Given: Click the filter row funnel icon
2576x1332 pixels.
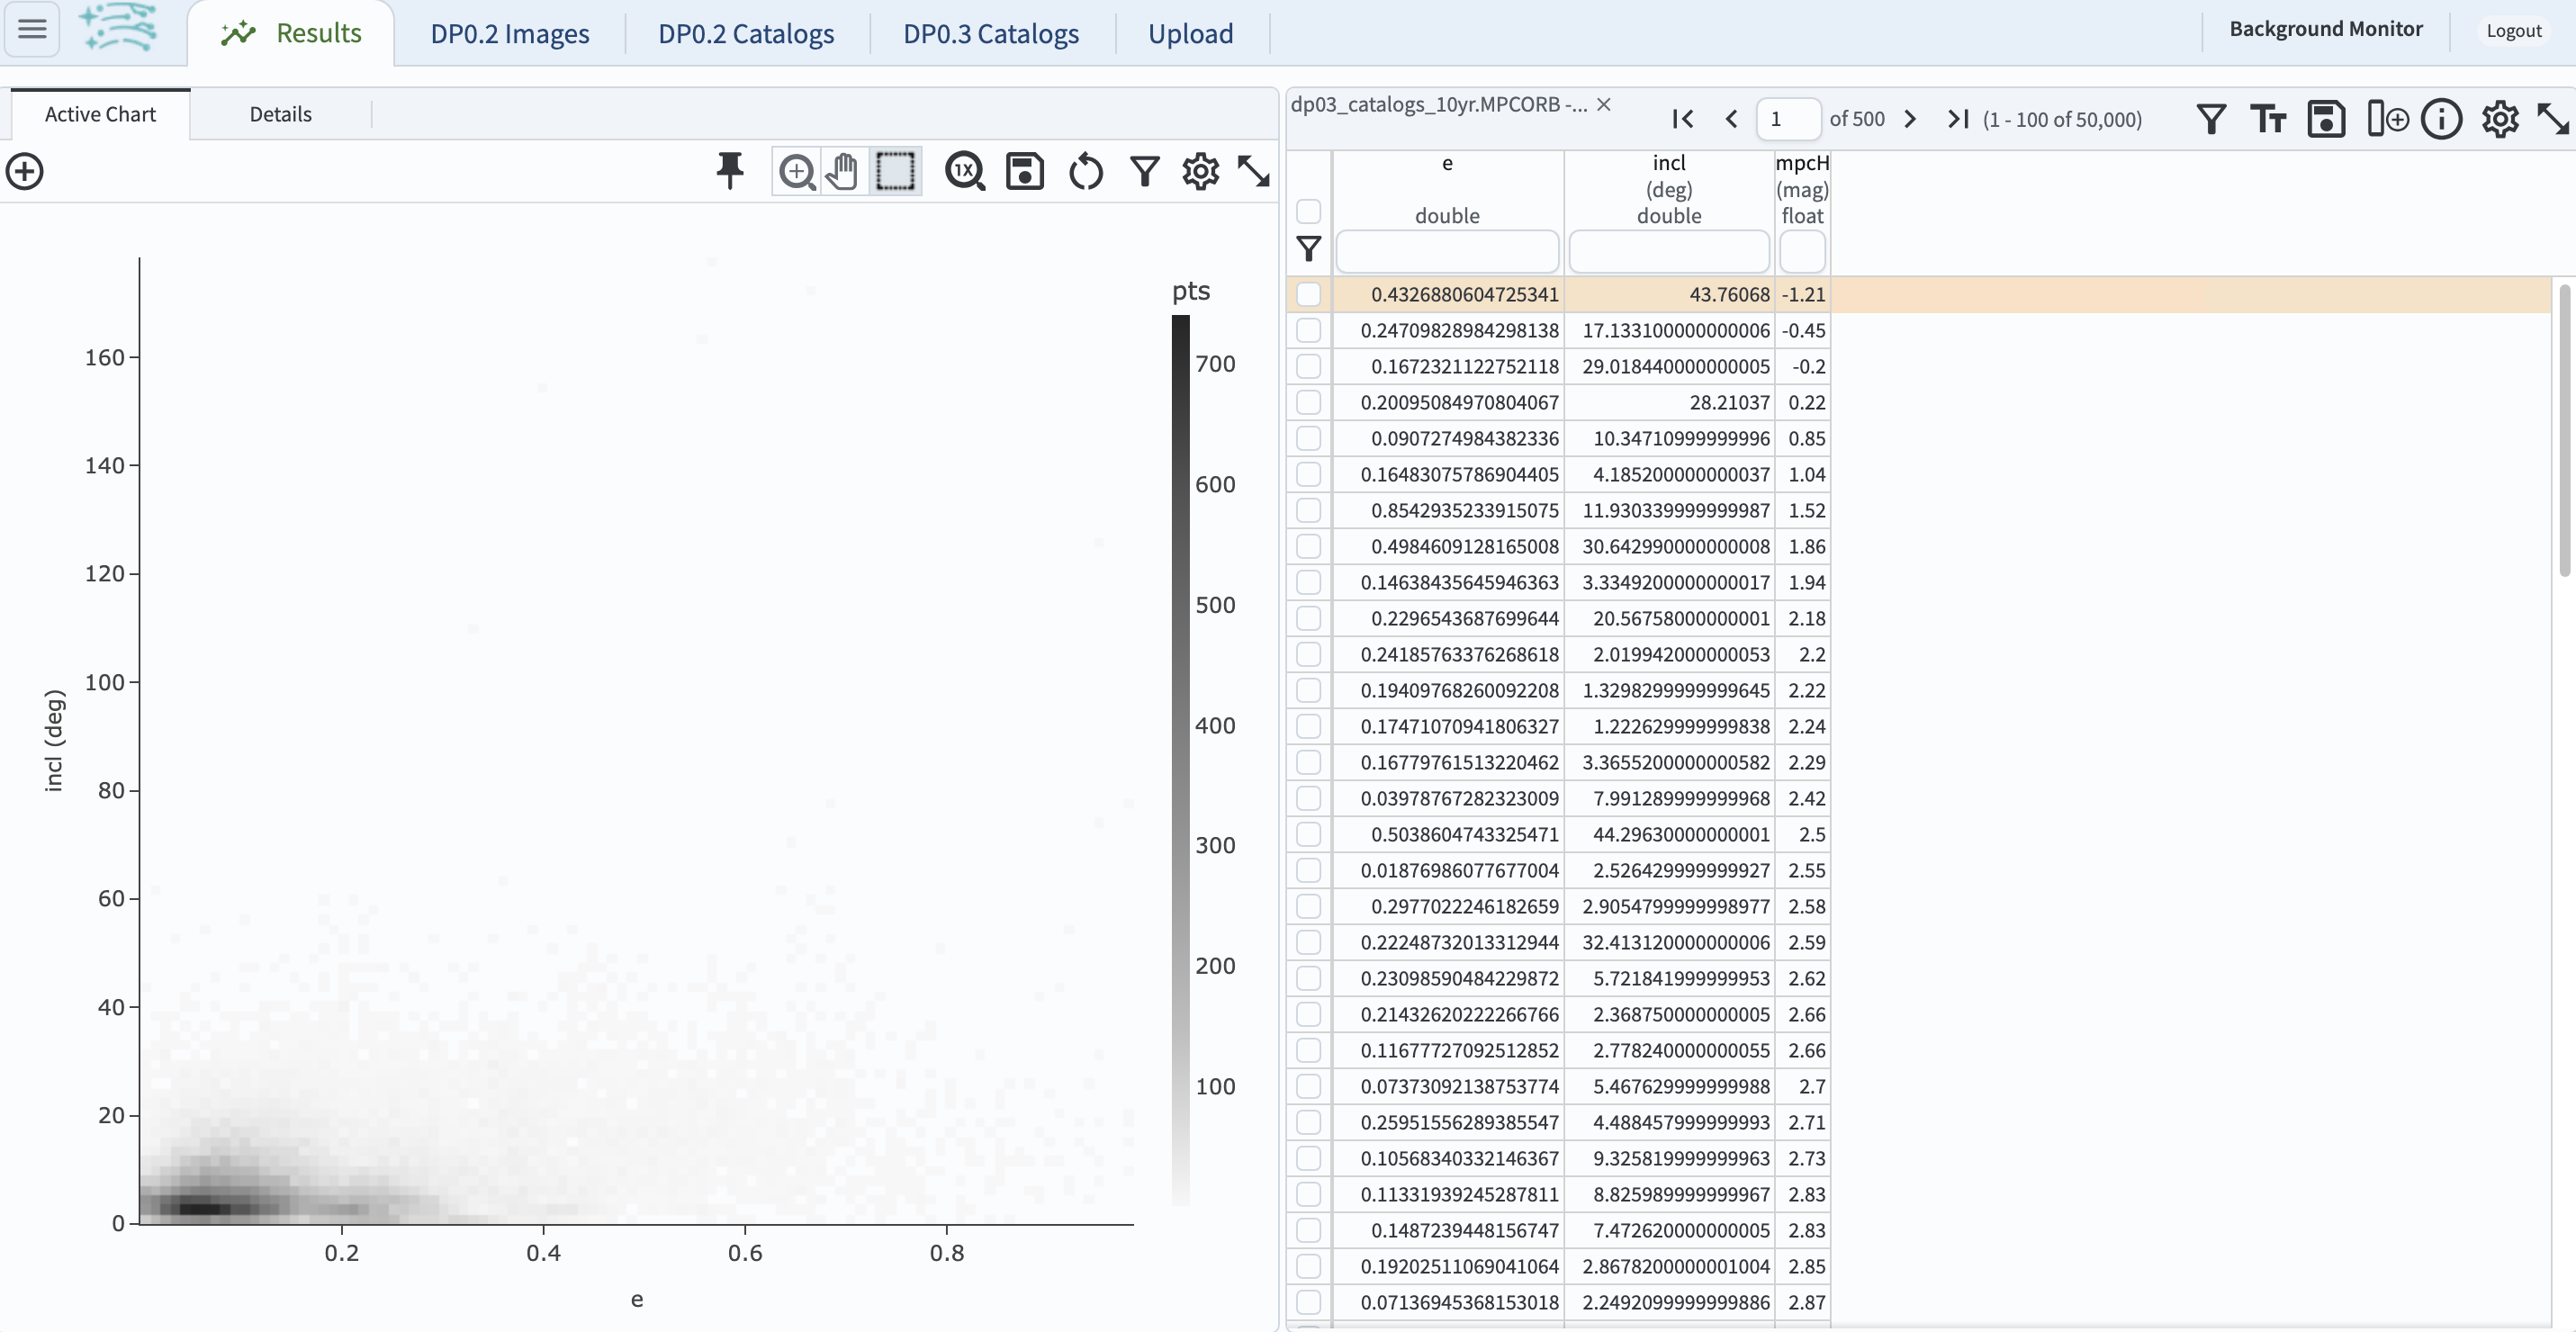Looking at the screenshot, I should [1308, 248].
